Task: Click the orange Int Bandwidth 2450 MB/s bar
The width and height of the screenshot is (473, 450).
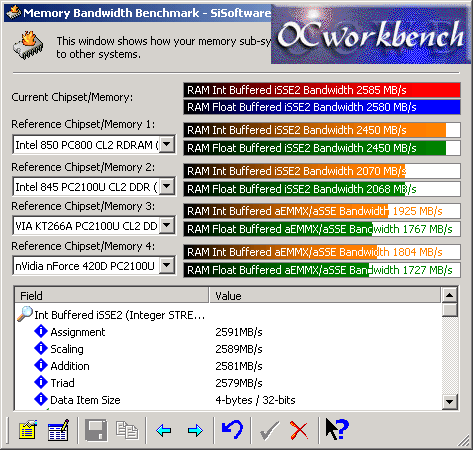Action: 322,130
